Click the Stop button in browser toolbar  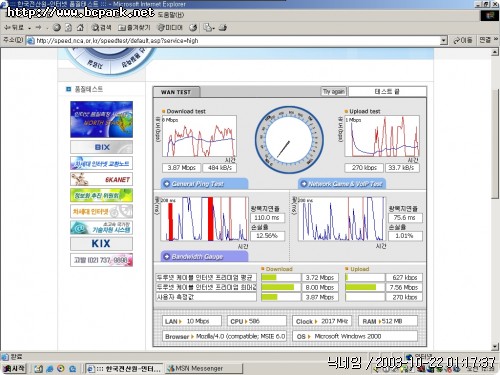pos(57,28)
